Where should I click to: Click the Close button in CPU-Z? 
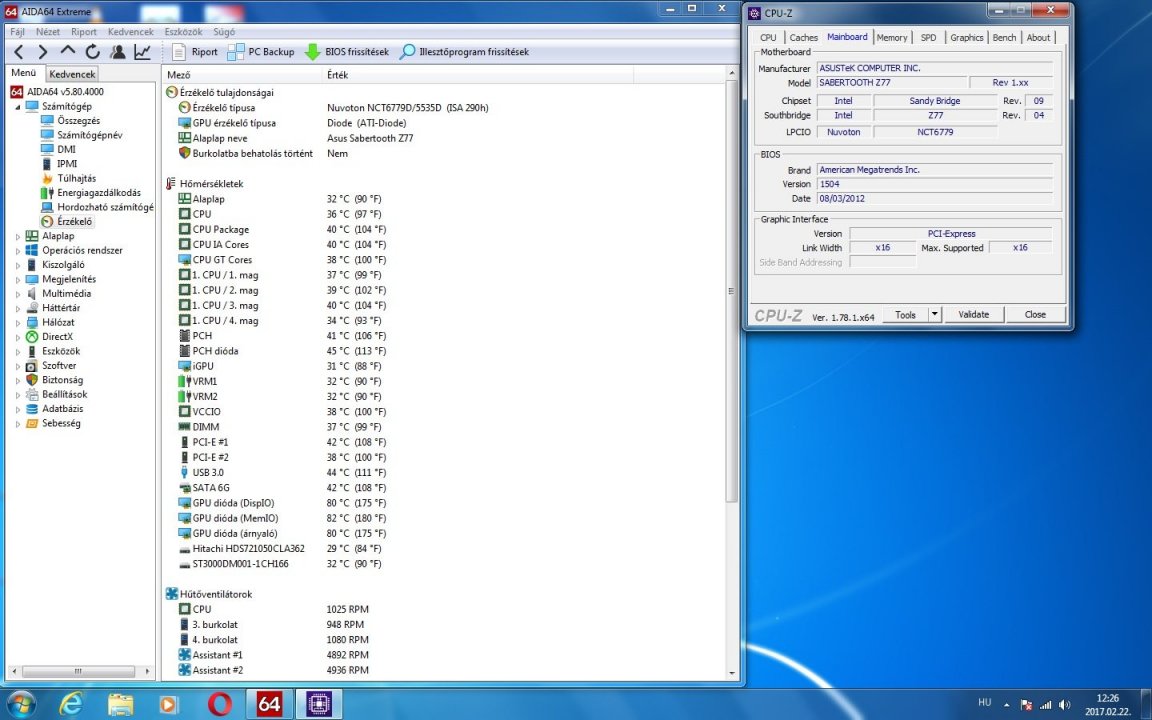tap(1035, 314)
